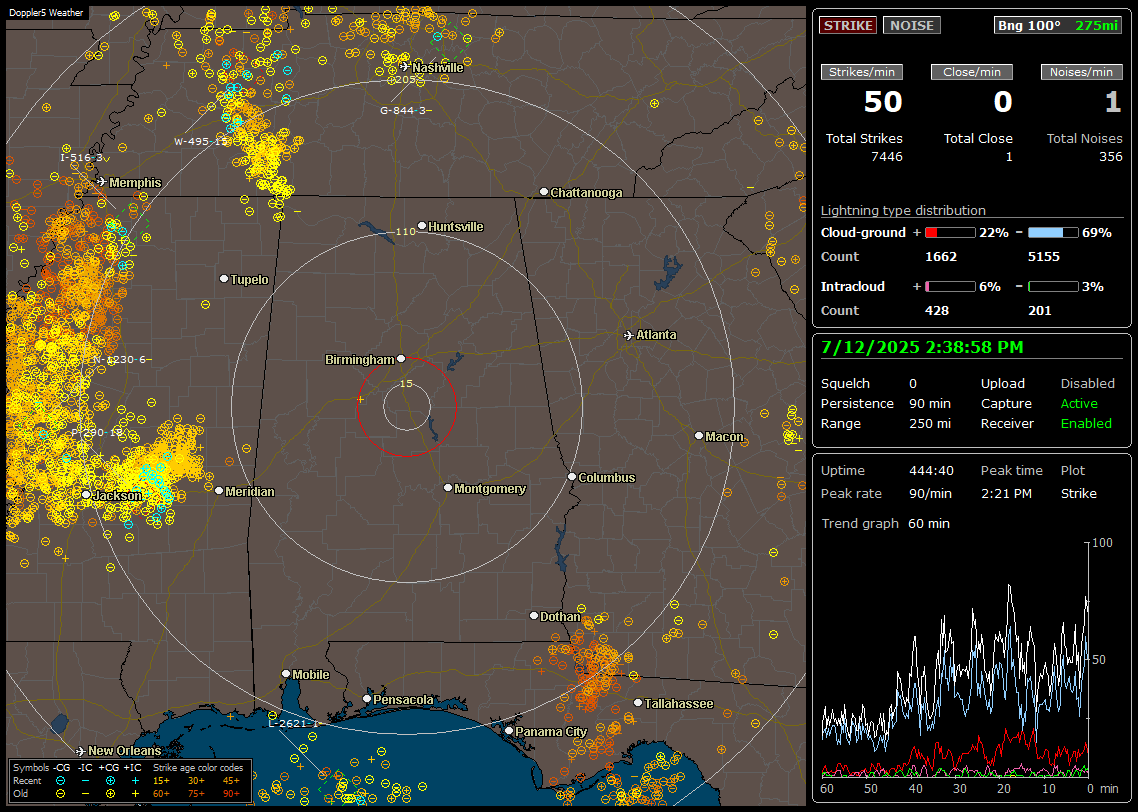Click the Columbus city dot

click(572, 477)
